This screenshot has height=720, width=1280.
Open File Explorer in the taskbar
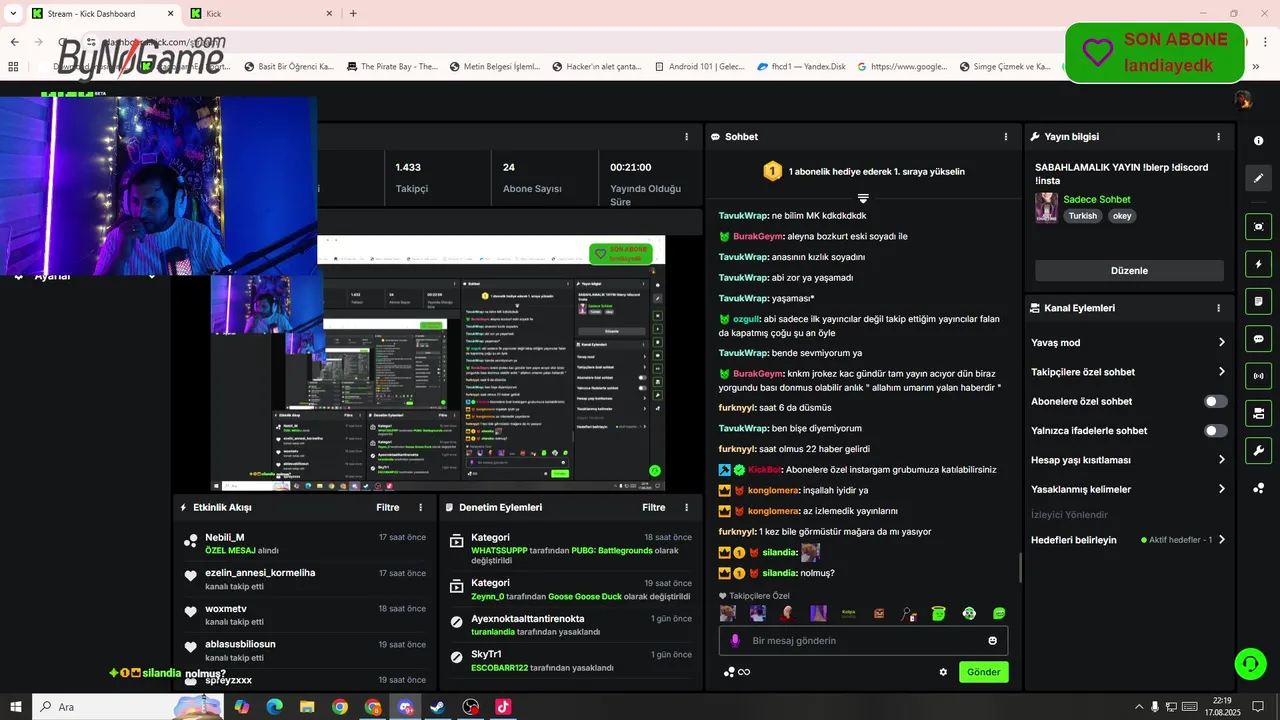click(x=307, y=707)
